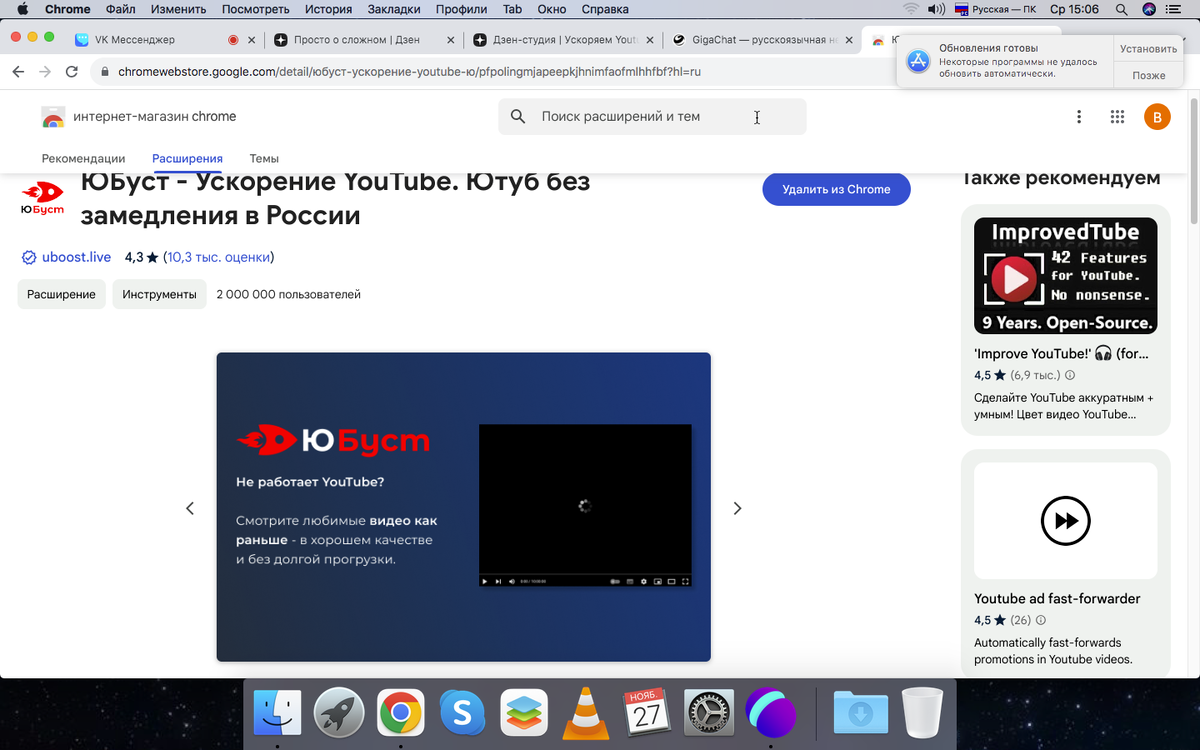Click fast-forwarder thumbnail image
Screen dimensions: 1200x750
[1066, 520]
